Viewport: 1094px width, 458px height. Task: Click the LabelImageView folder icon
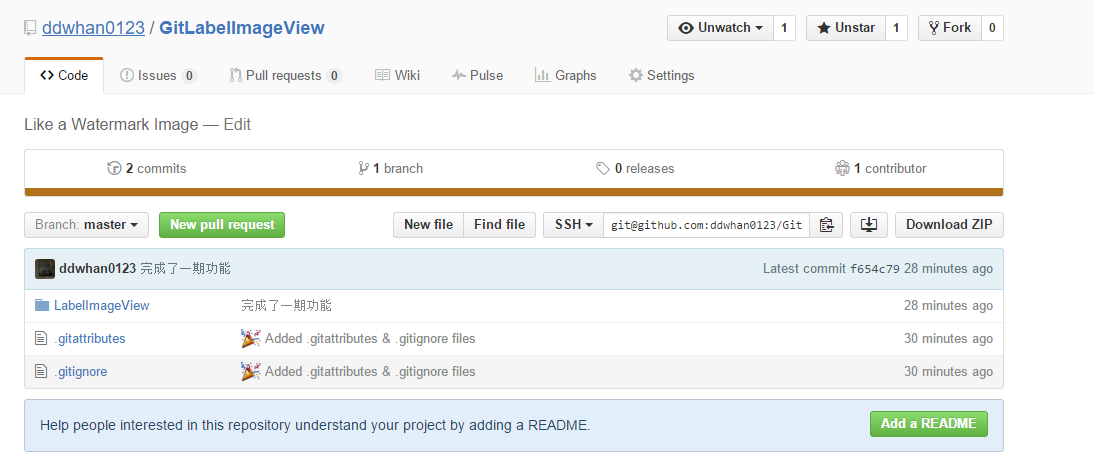point(42,305)
